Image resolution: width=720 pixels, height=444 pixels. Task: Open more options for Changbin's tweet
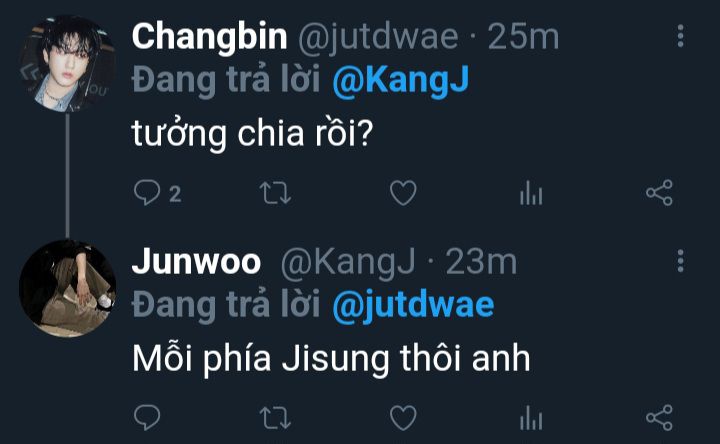681,36
